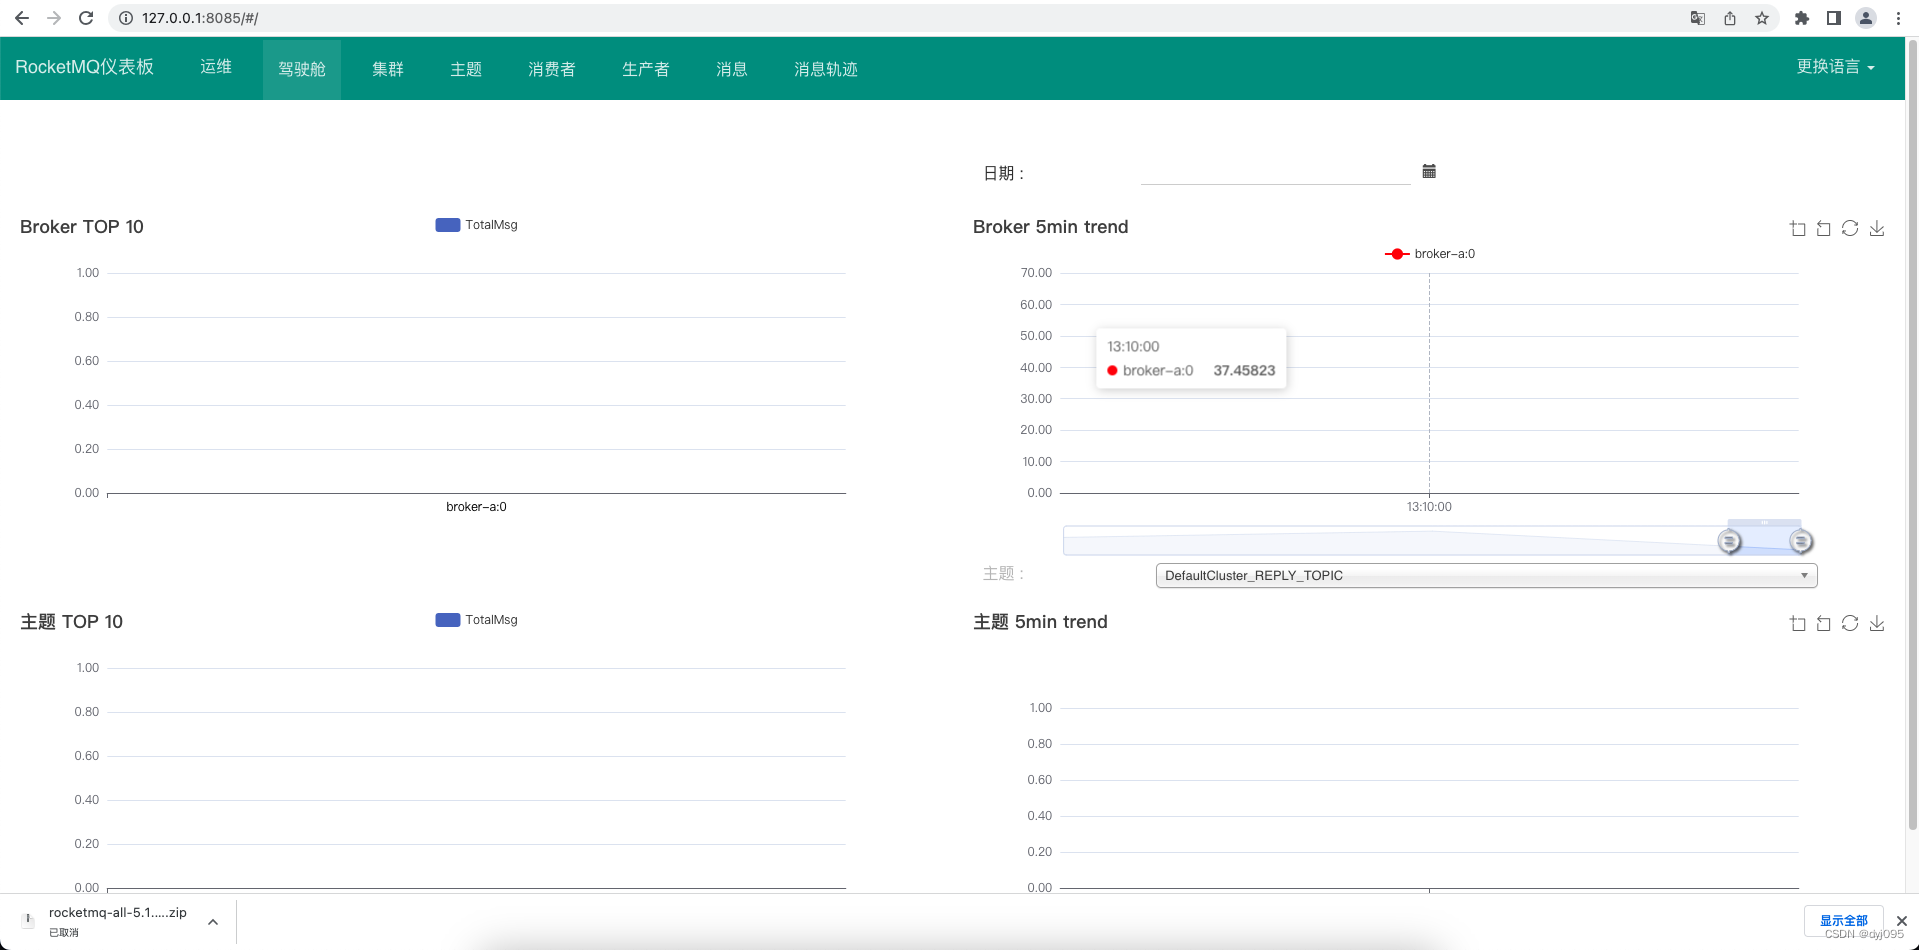Go back to the previous browser page
The width and height of the screenshot is (1919, 950).
click(22, 18)
